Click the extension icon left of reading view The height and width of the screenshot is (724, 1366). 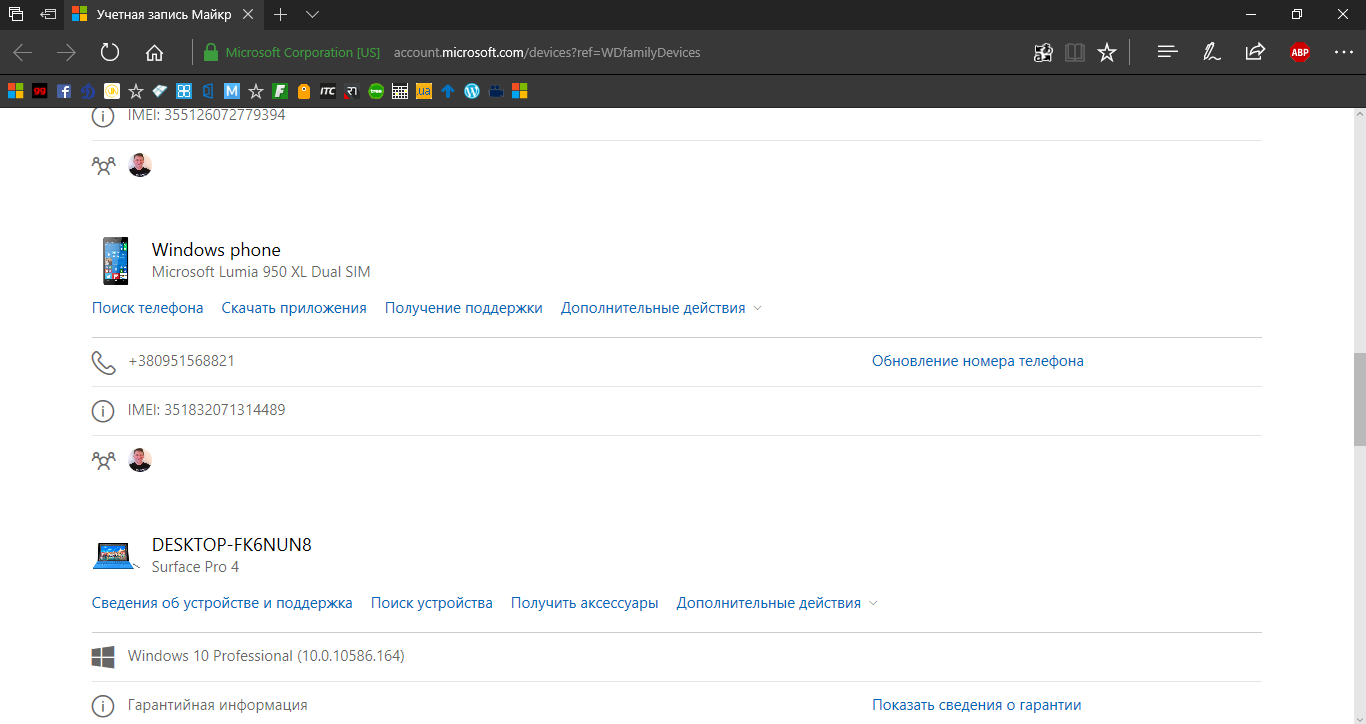[1043, 52]
